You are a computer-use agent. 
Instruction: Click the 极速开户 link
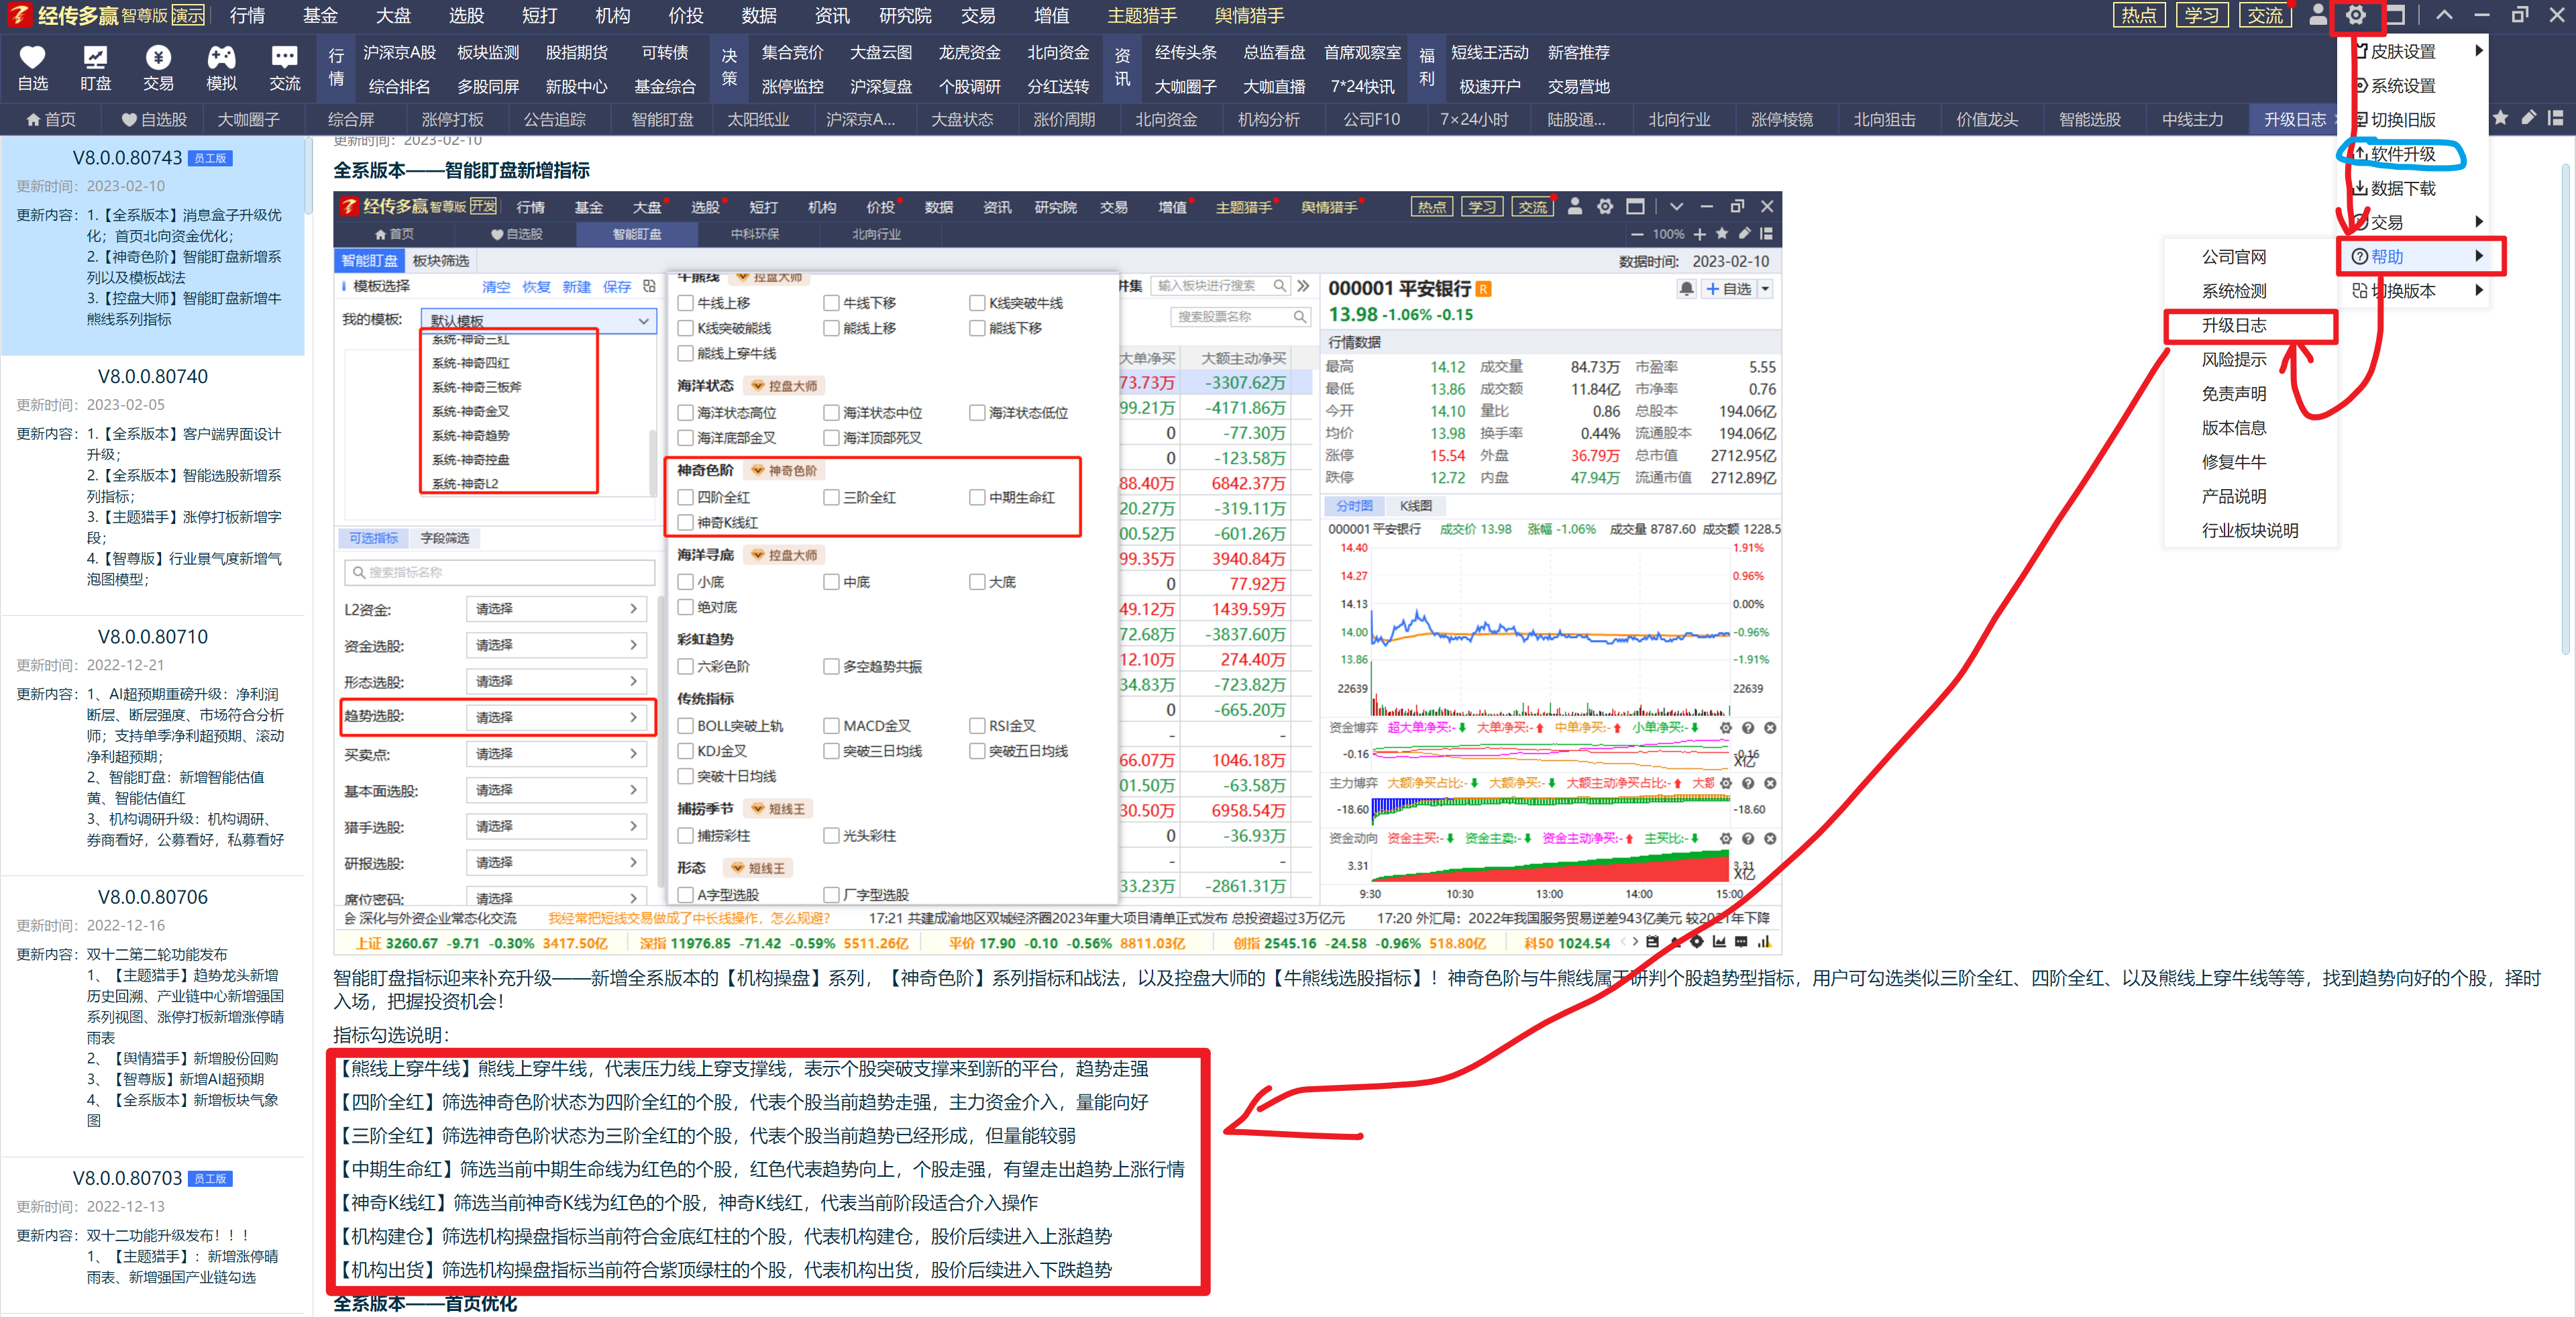pyautogui.click(x=1489, y=87)
